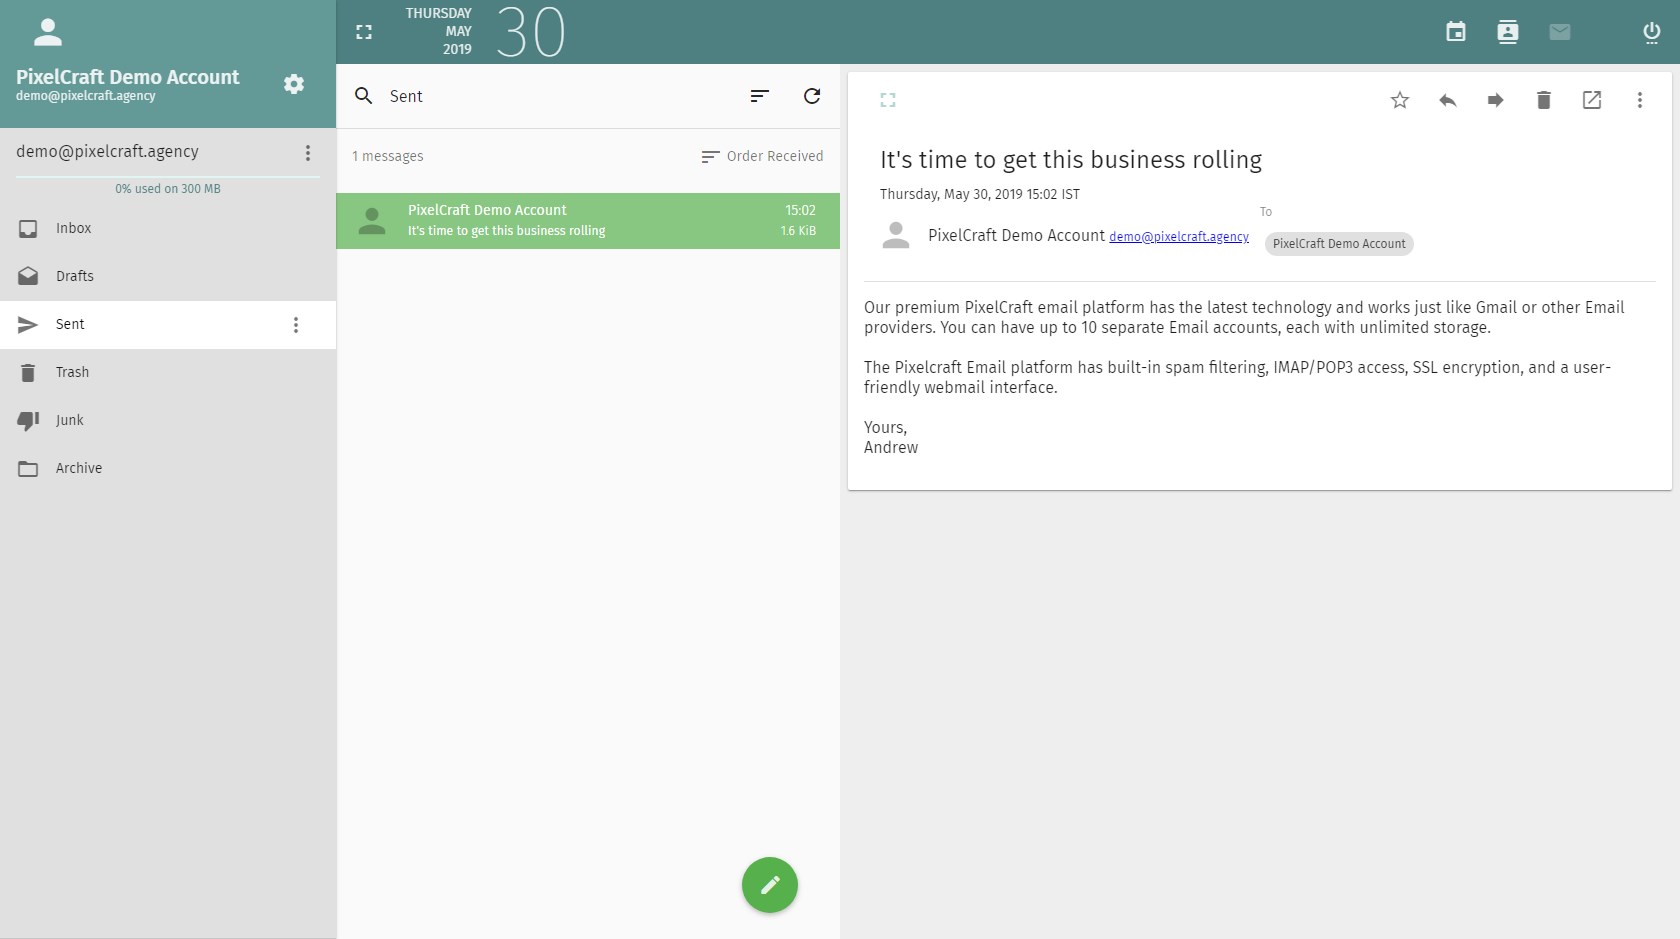Click the message subject title
The height and width of the screenshot is (939, 1680).
(x=1071, y=160)
